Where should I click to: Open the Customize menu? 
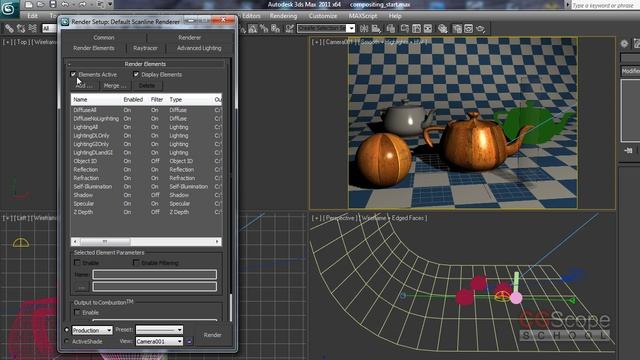tap(323, 16)
